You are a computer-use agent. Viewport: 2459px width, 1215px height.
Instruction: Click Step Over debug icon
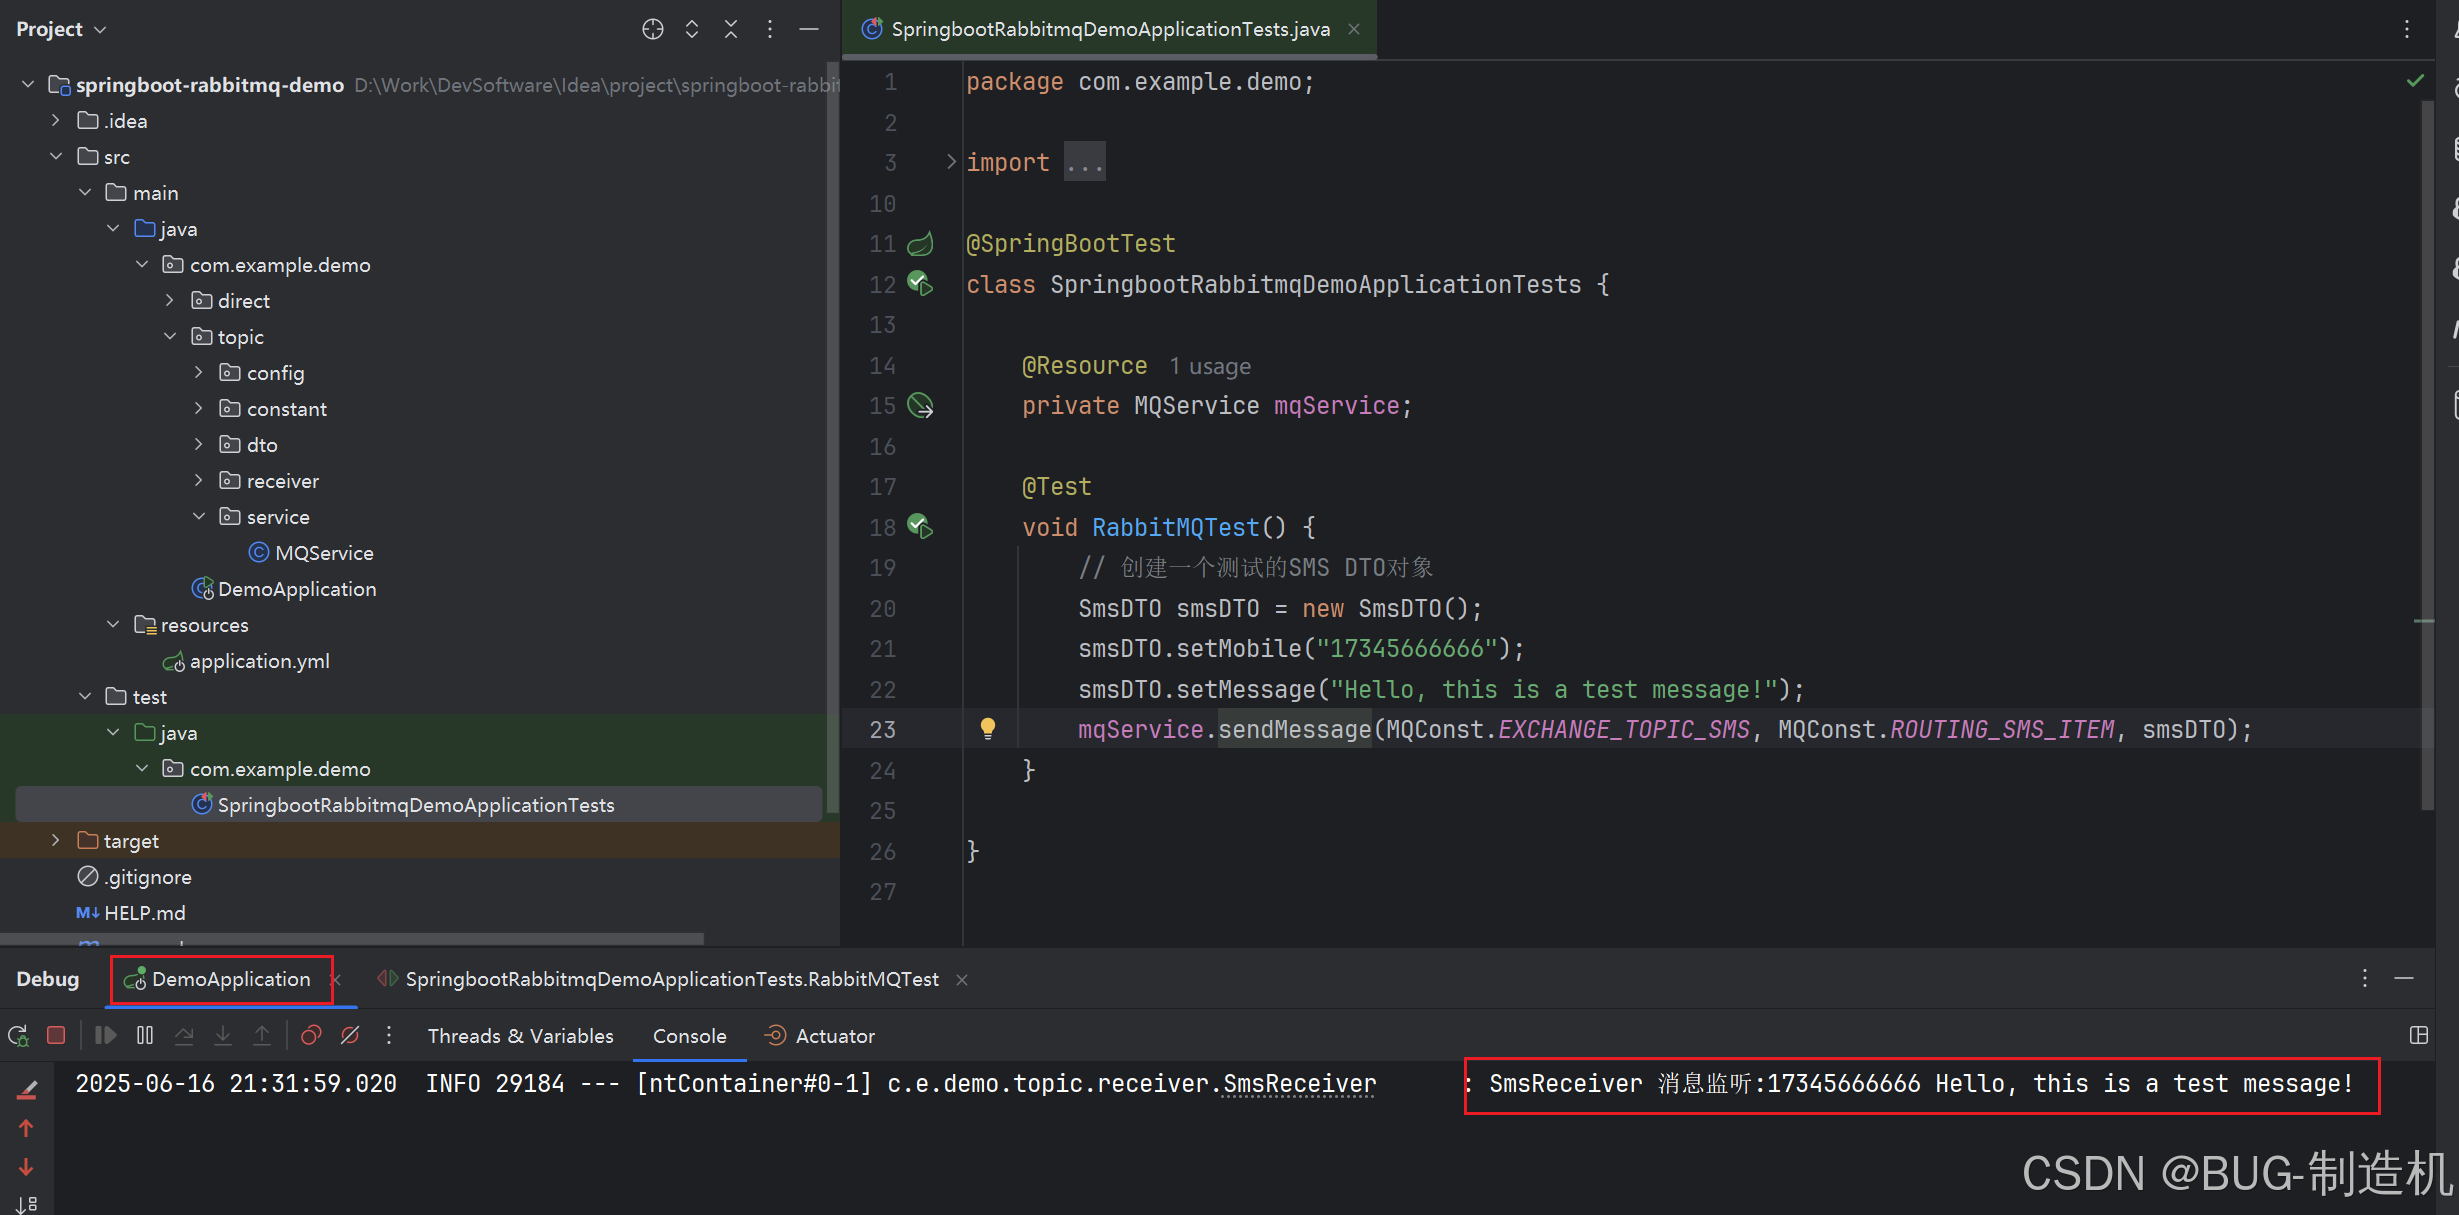[184, 1035]
